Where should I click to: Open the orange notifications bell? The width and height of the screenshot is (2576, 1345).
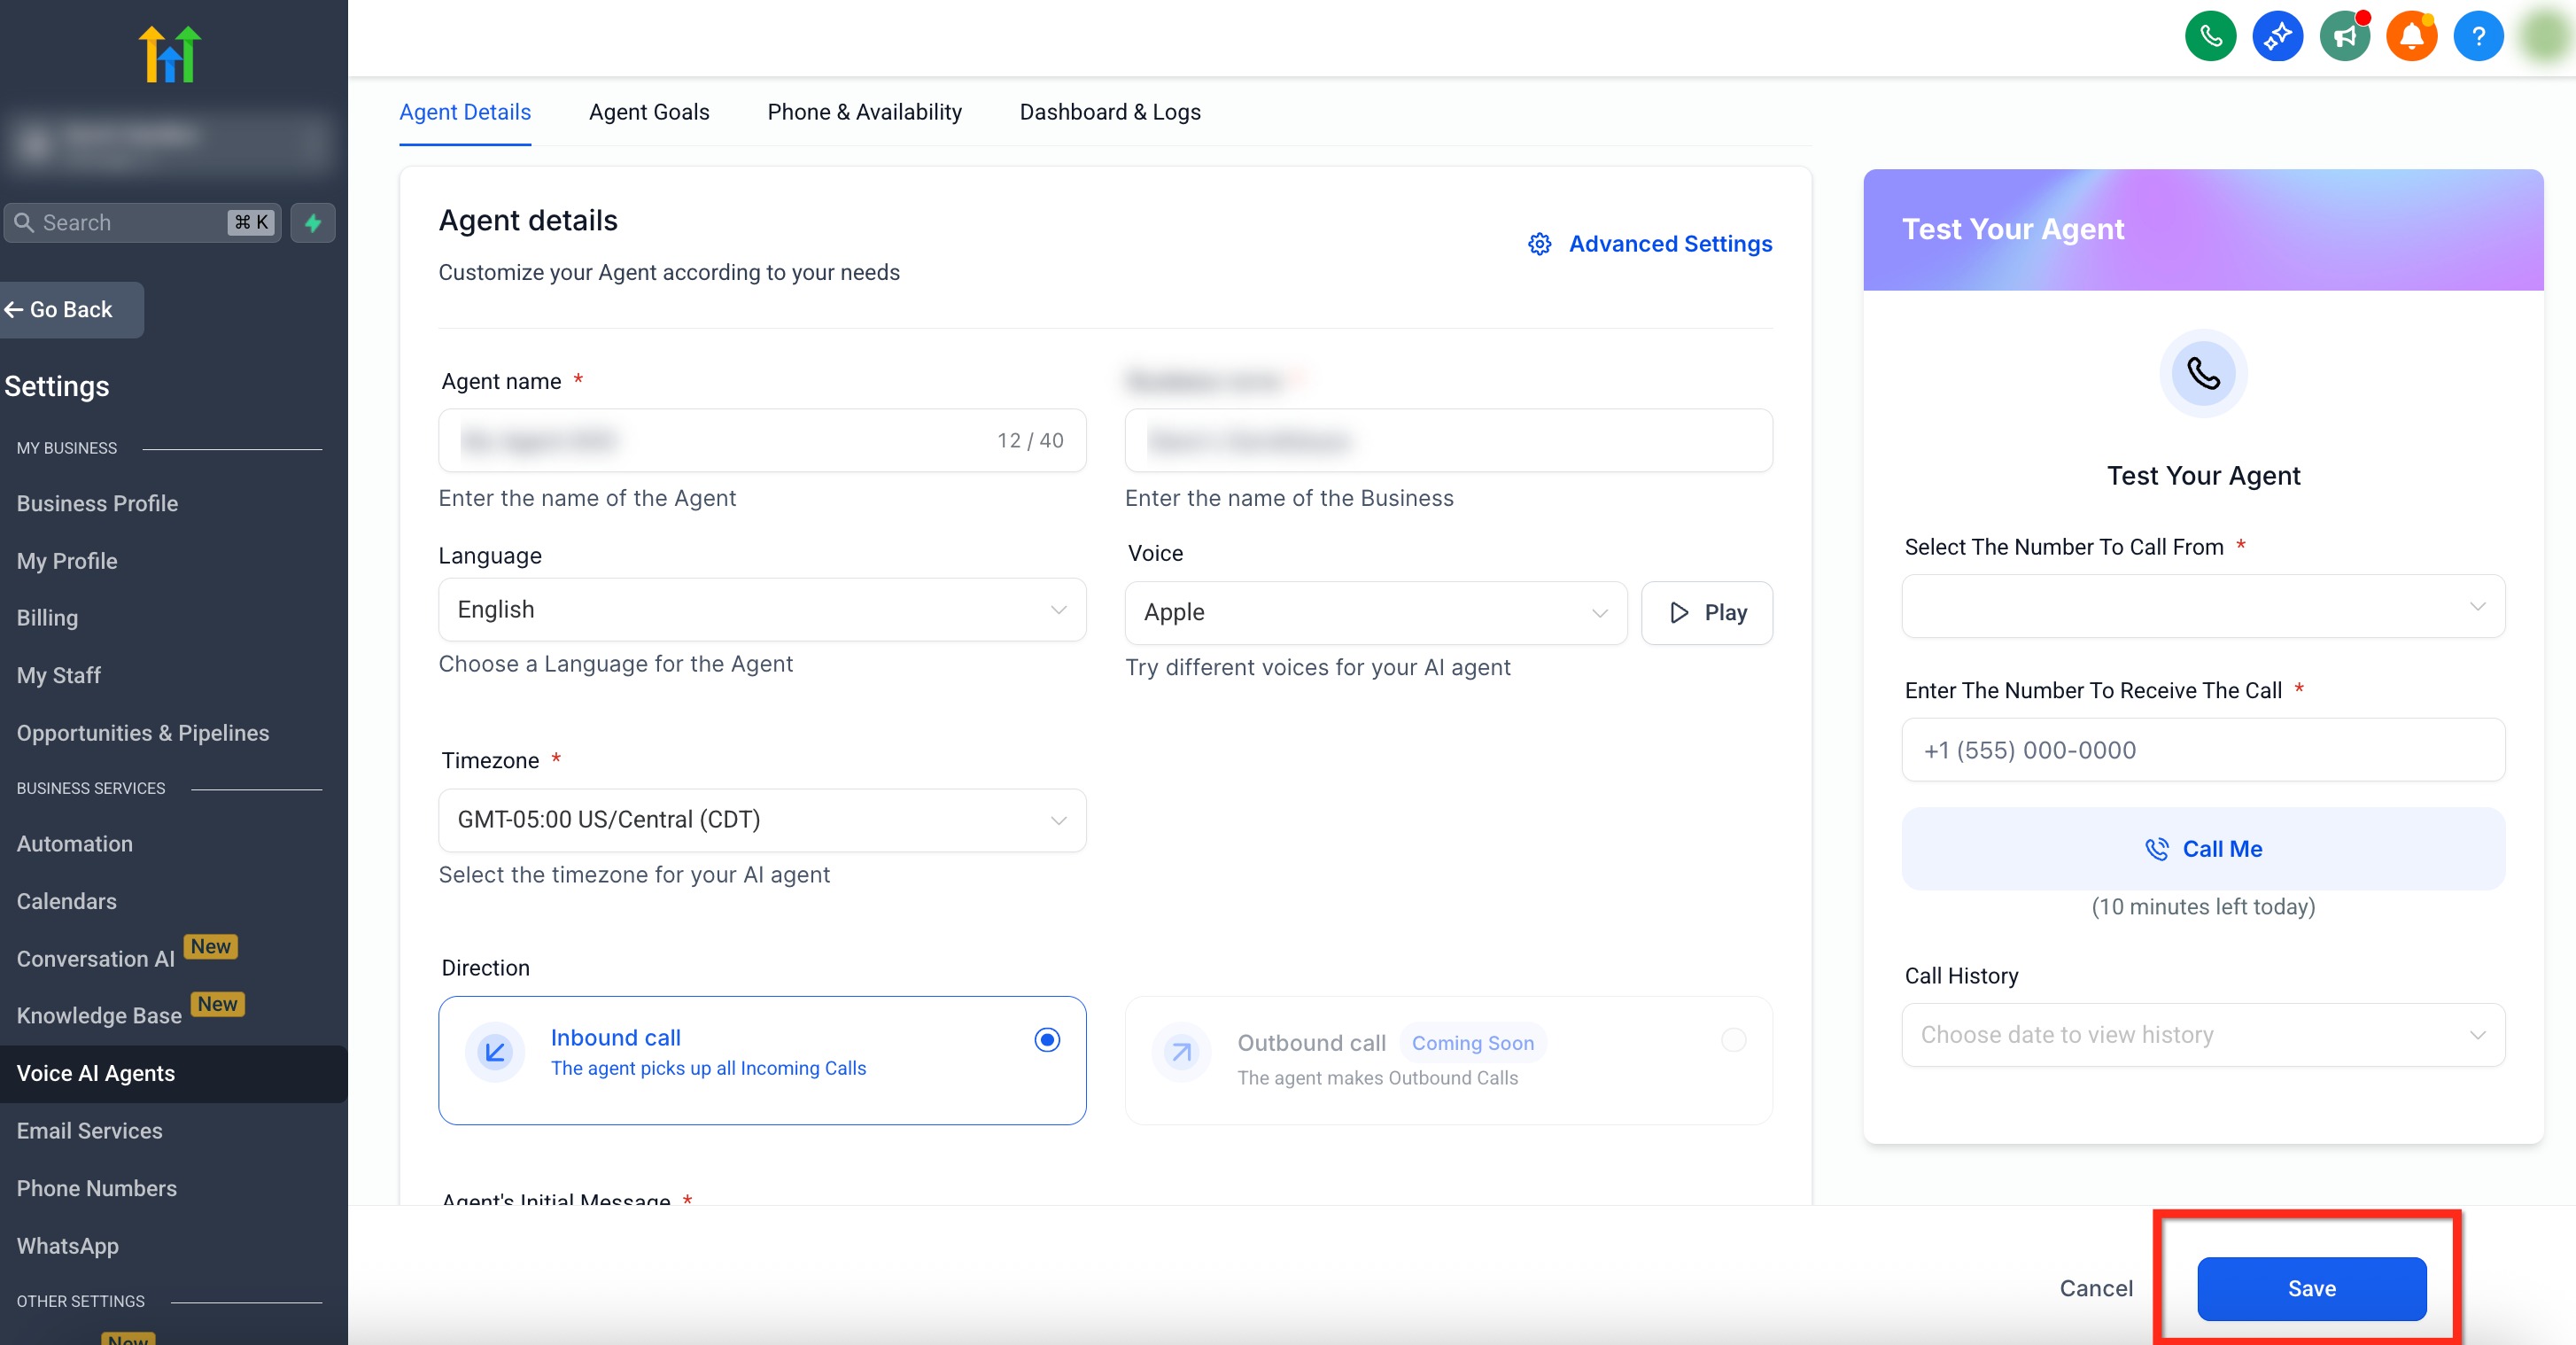(x=2410, y=37)
